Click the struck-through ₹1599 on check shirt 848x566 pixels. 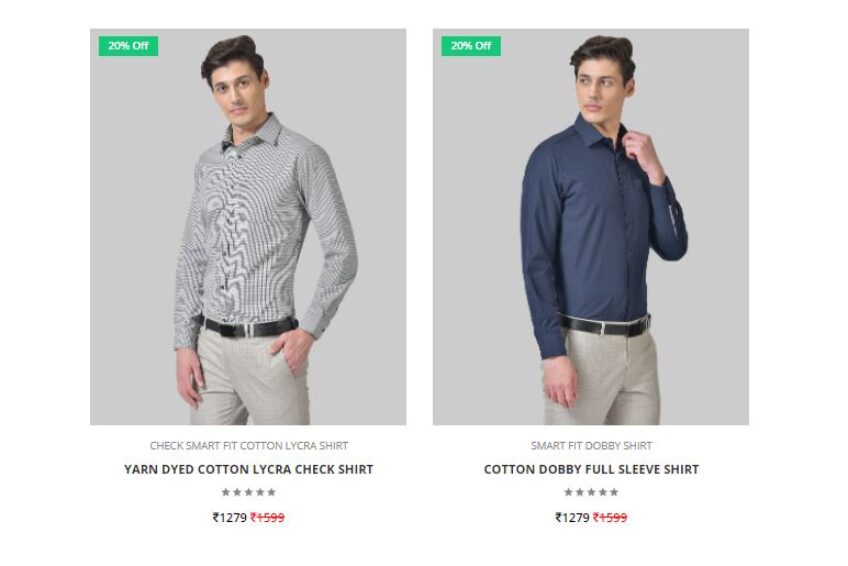267,517
